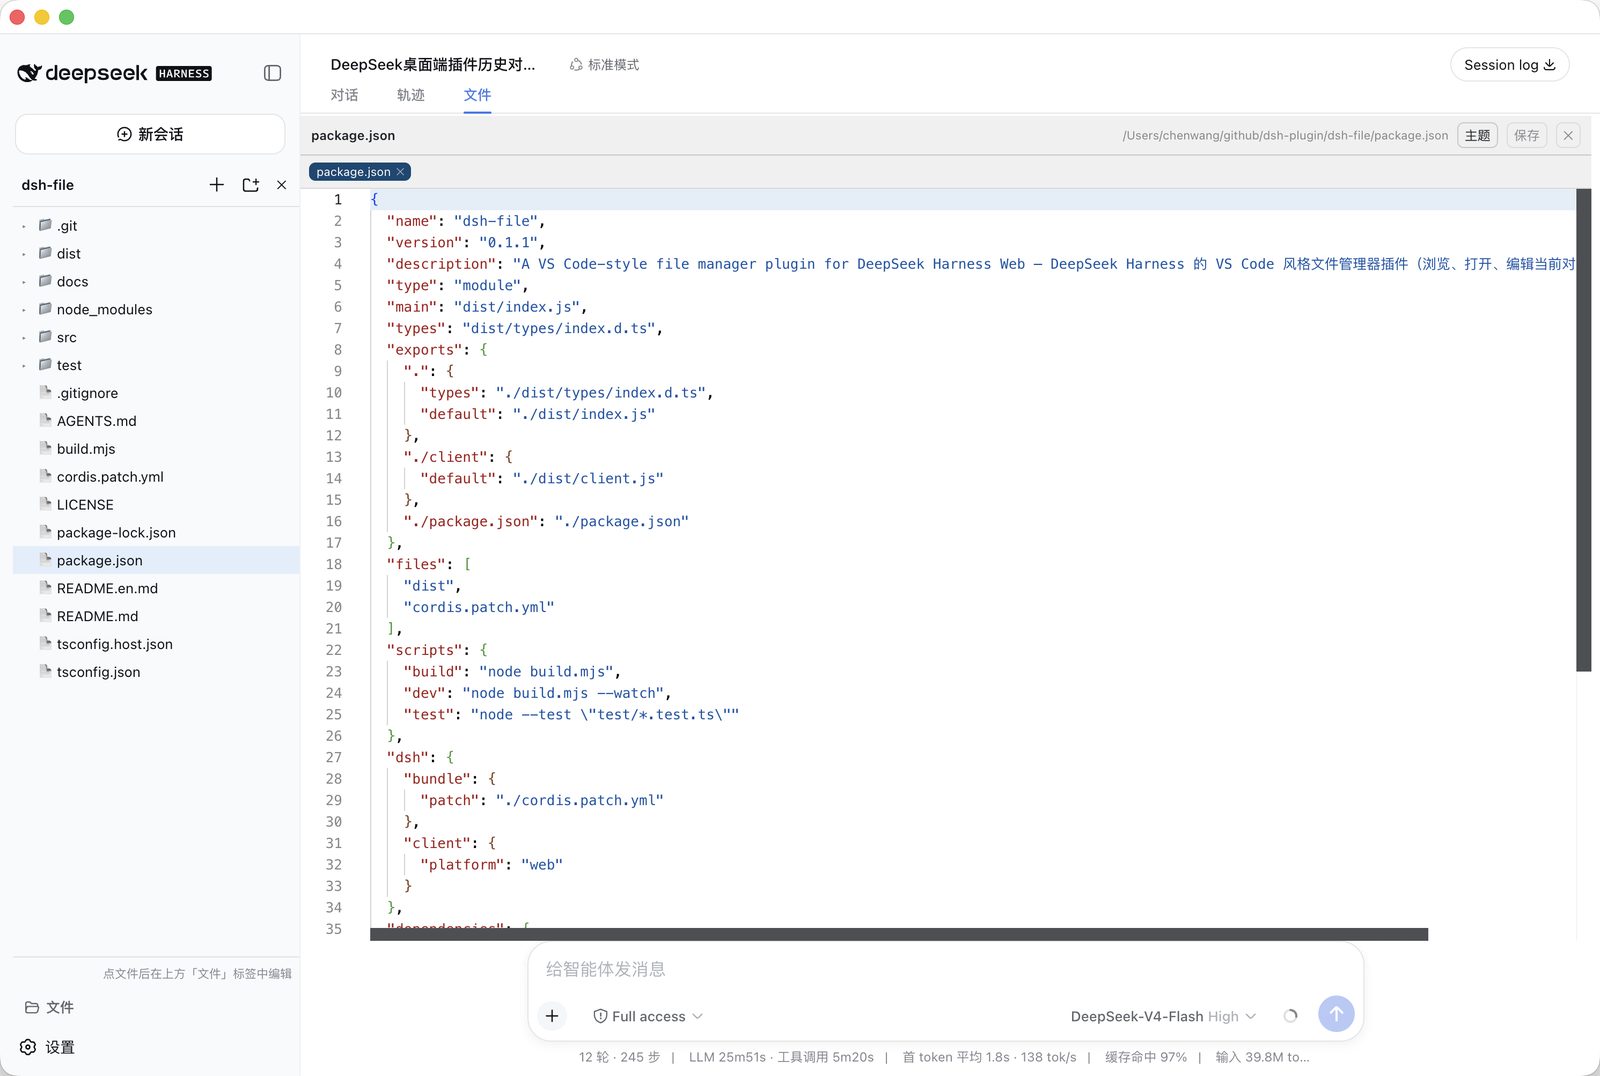
Task: Open package-lock.json file
Action: click(156, 533)
